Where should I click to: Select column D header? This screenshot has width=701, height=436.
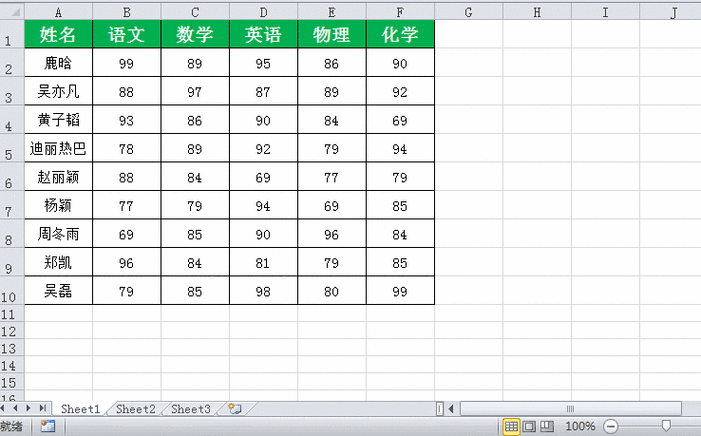263,12
